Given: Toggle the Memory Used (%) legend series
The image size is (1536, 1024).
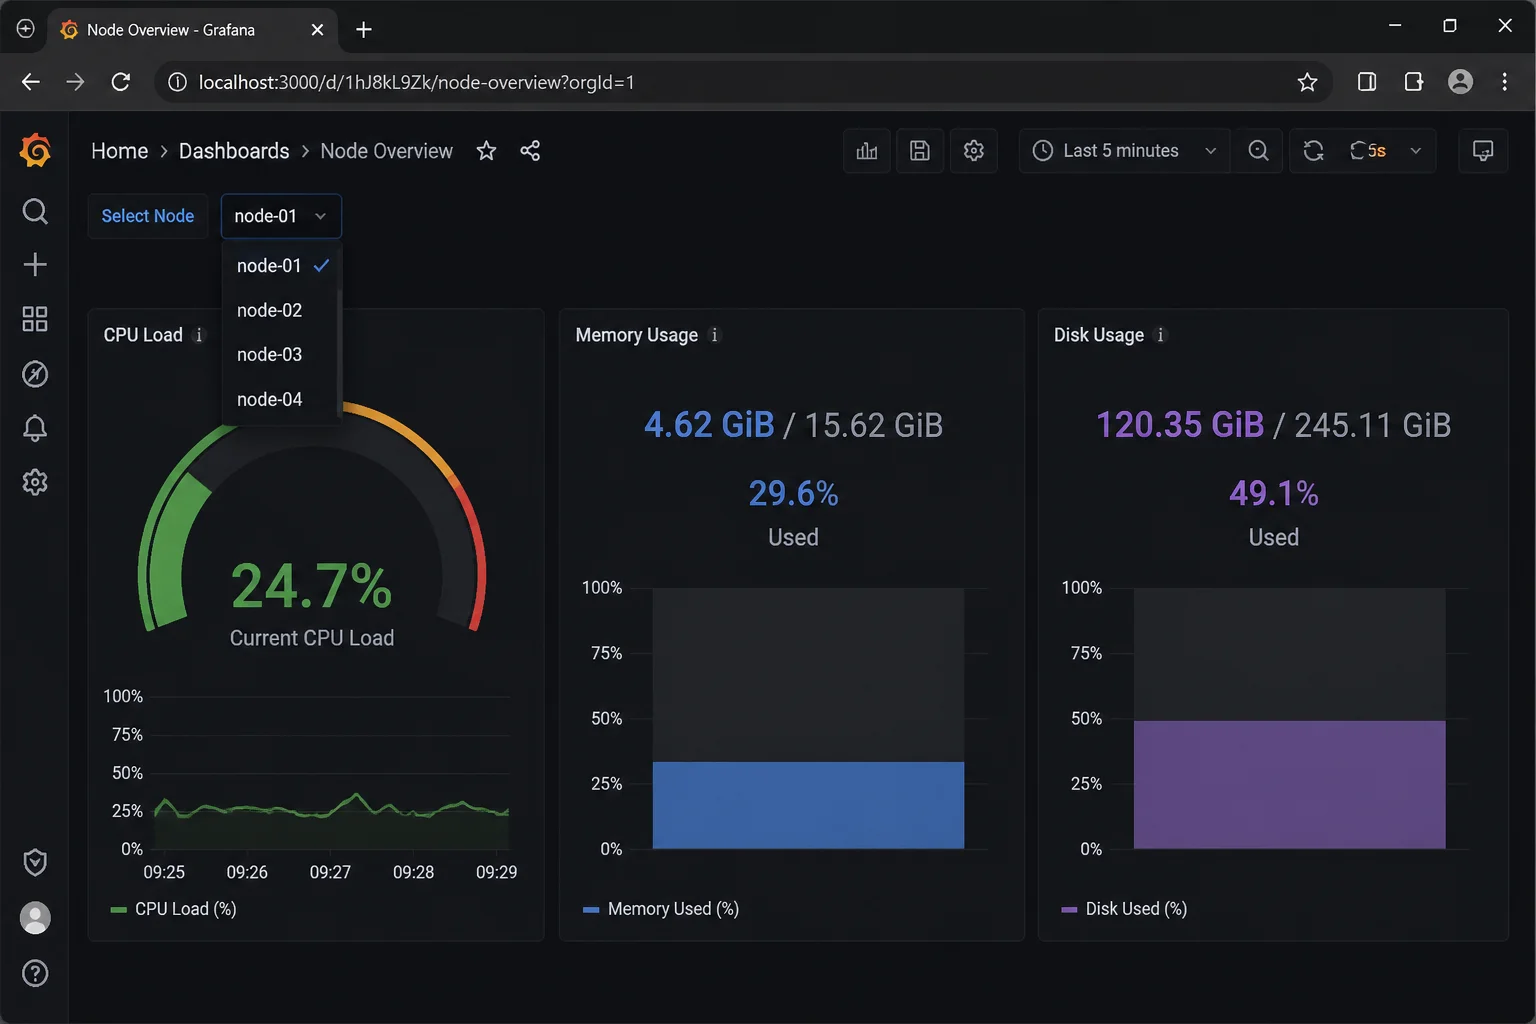Looking at the screenshot, I should [x=661, y=909].
